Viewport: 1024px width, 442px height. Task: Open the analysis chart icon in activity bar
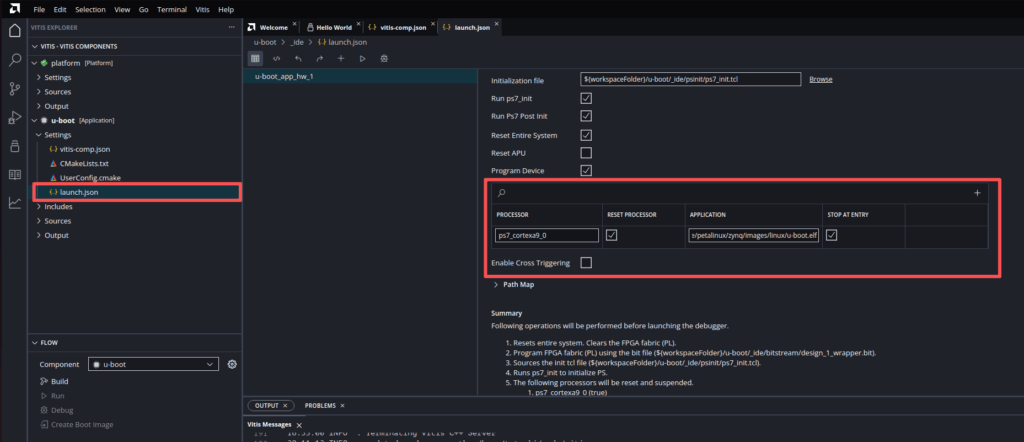pyautogui.click(x=14, y=203)
